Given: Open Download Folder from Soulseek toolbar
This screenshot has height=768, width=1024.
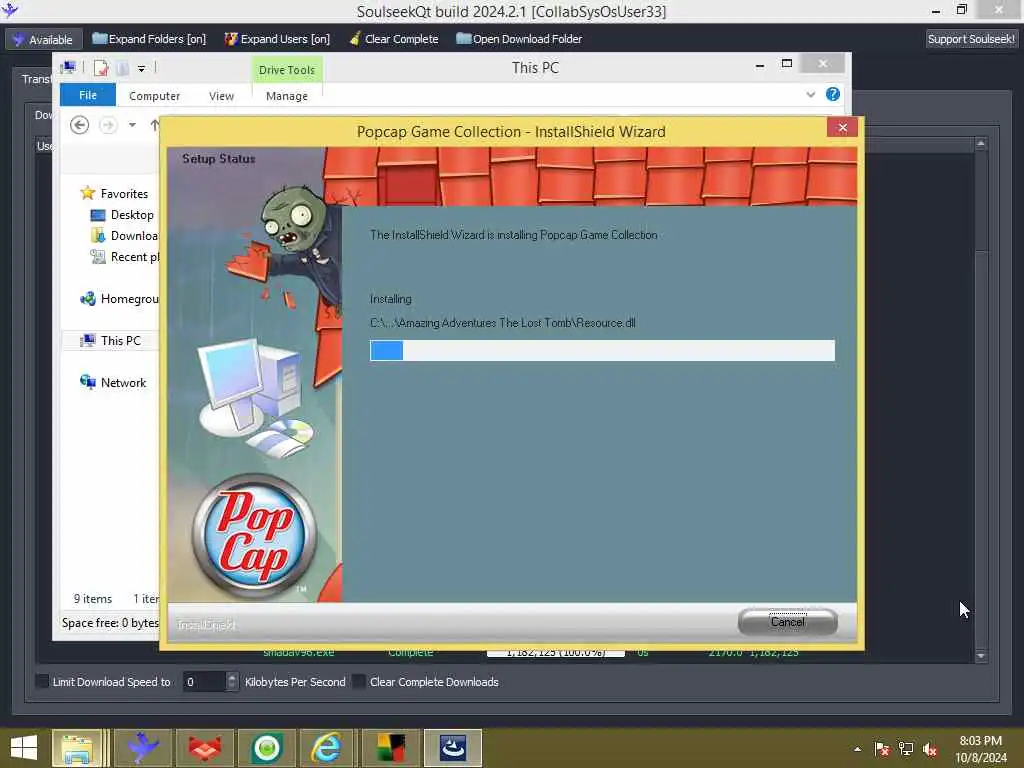Looking at the screenshot, I should tap(519, 39).
